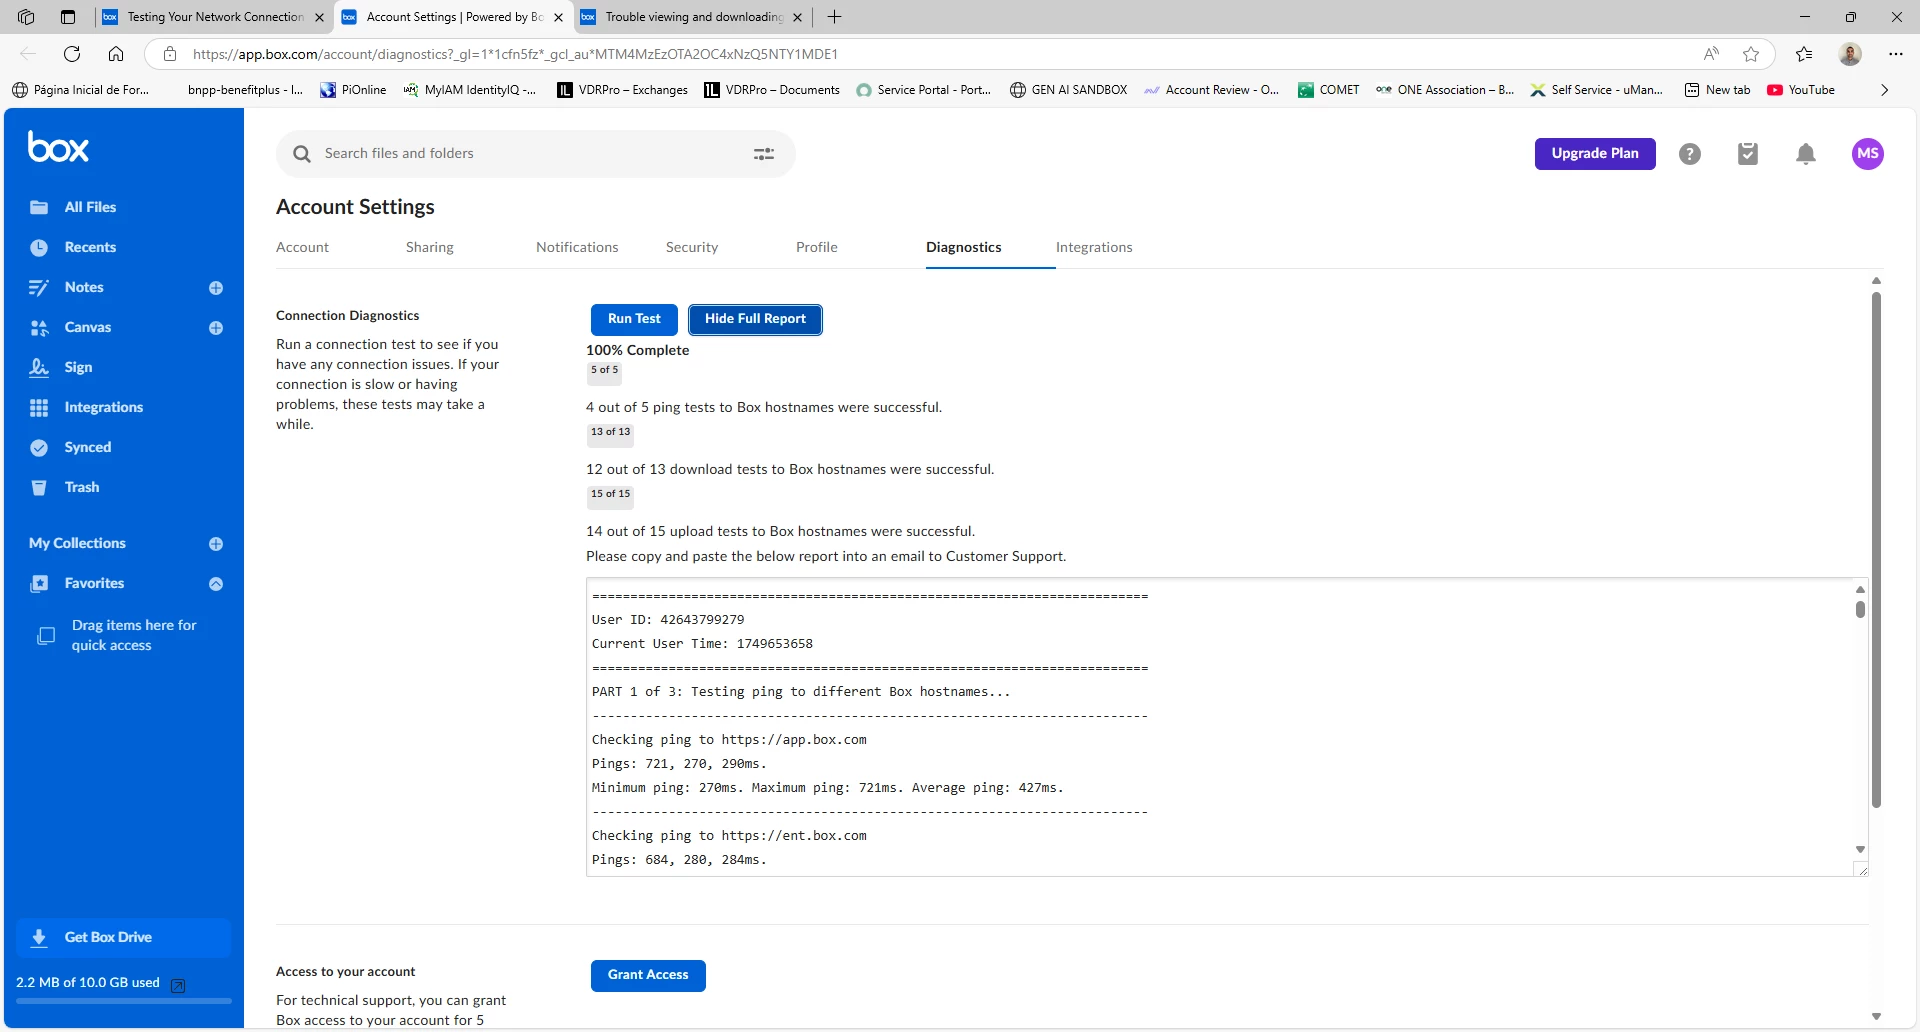Screen dimensions: 1920x1032
Task: Select the Diagnostics tab
Action: pyautogui.click(x=964, y=247)
